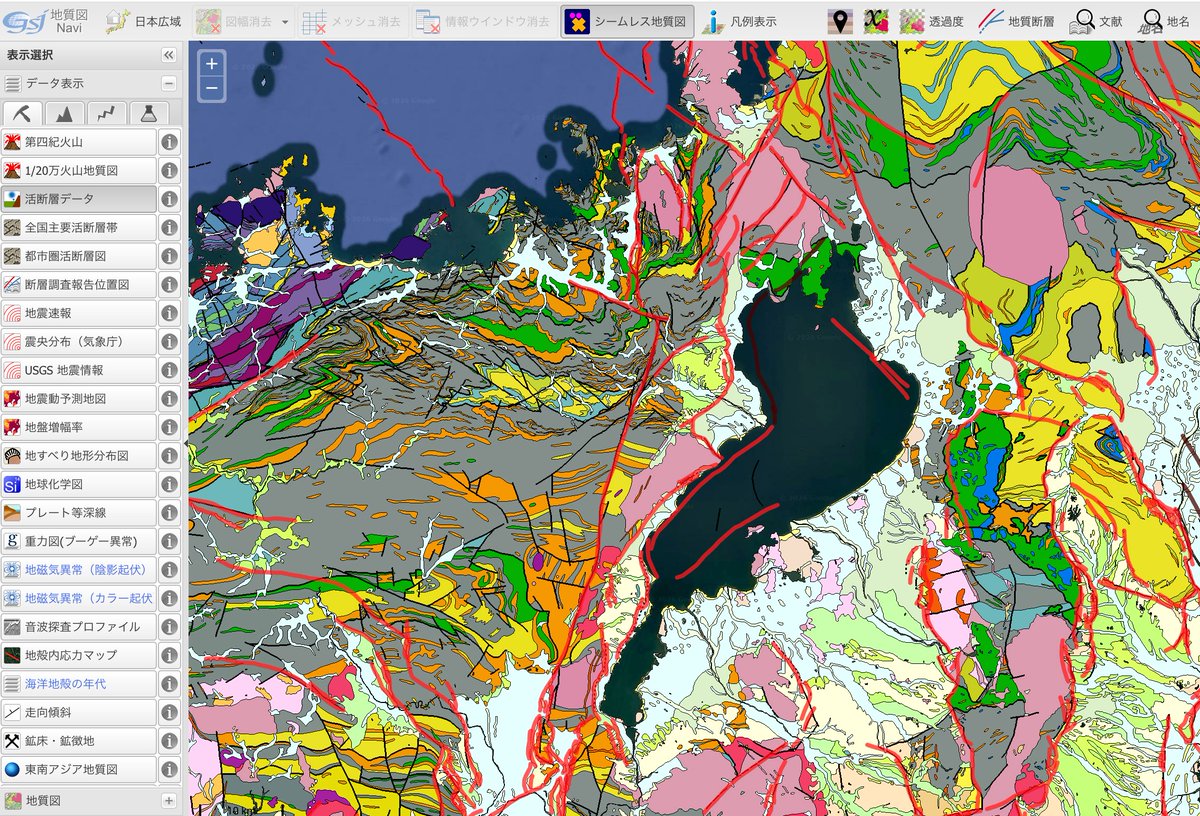Image resolution: width=1200 pixels, height=816 pixels.
Task: Open info for 全国主要活断層帯
Action: [170, 228]
